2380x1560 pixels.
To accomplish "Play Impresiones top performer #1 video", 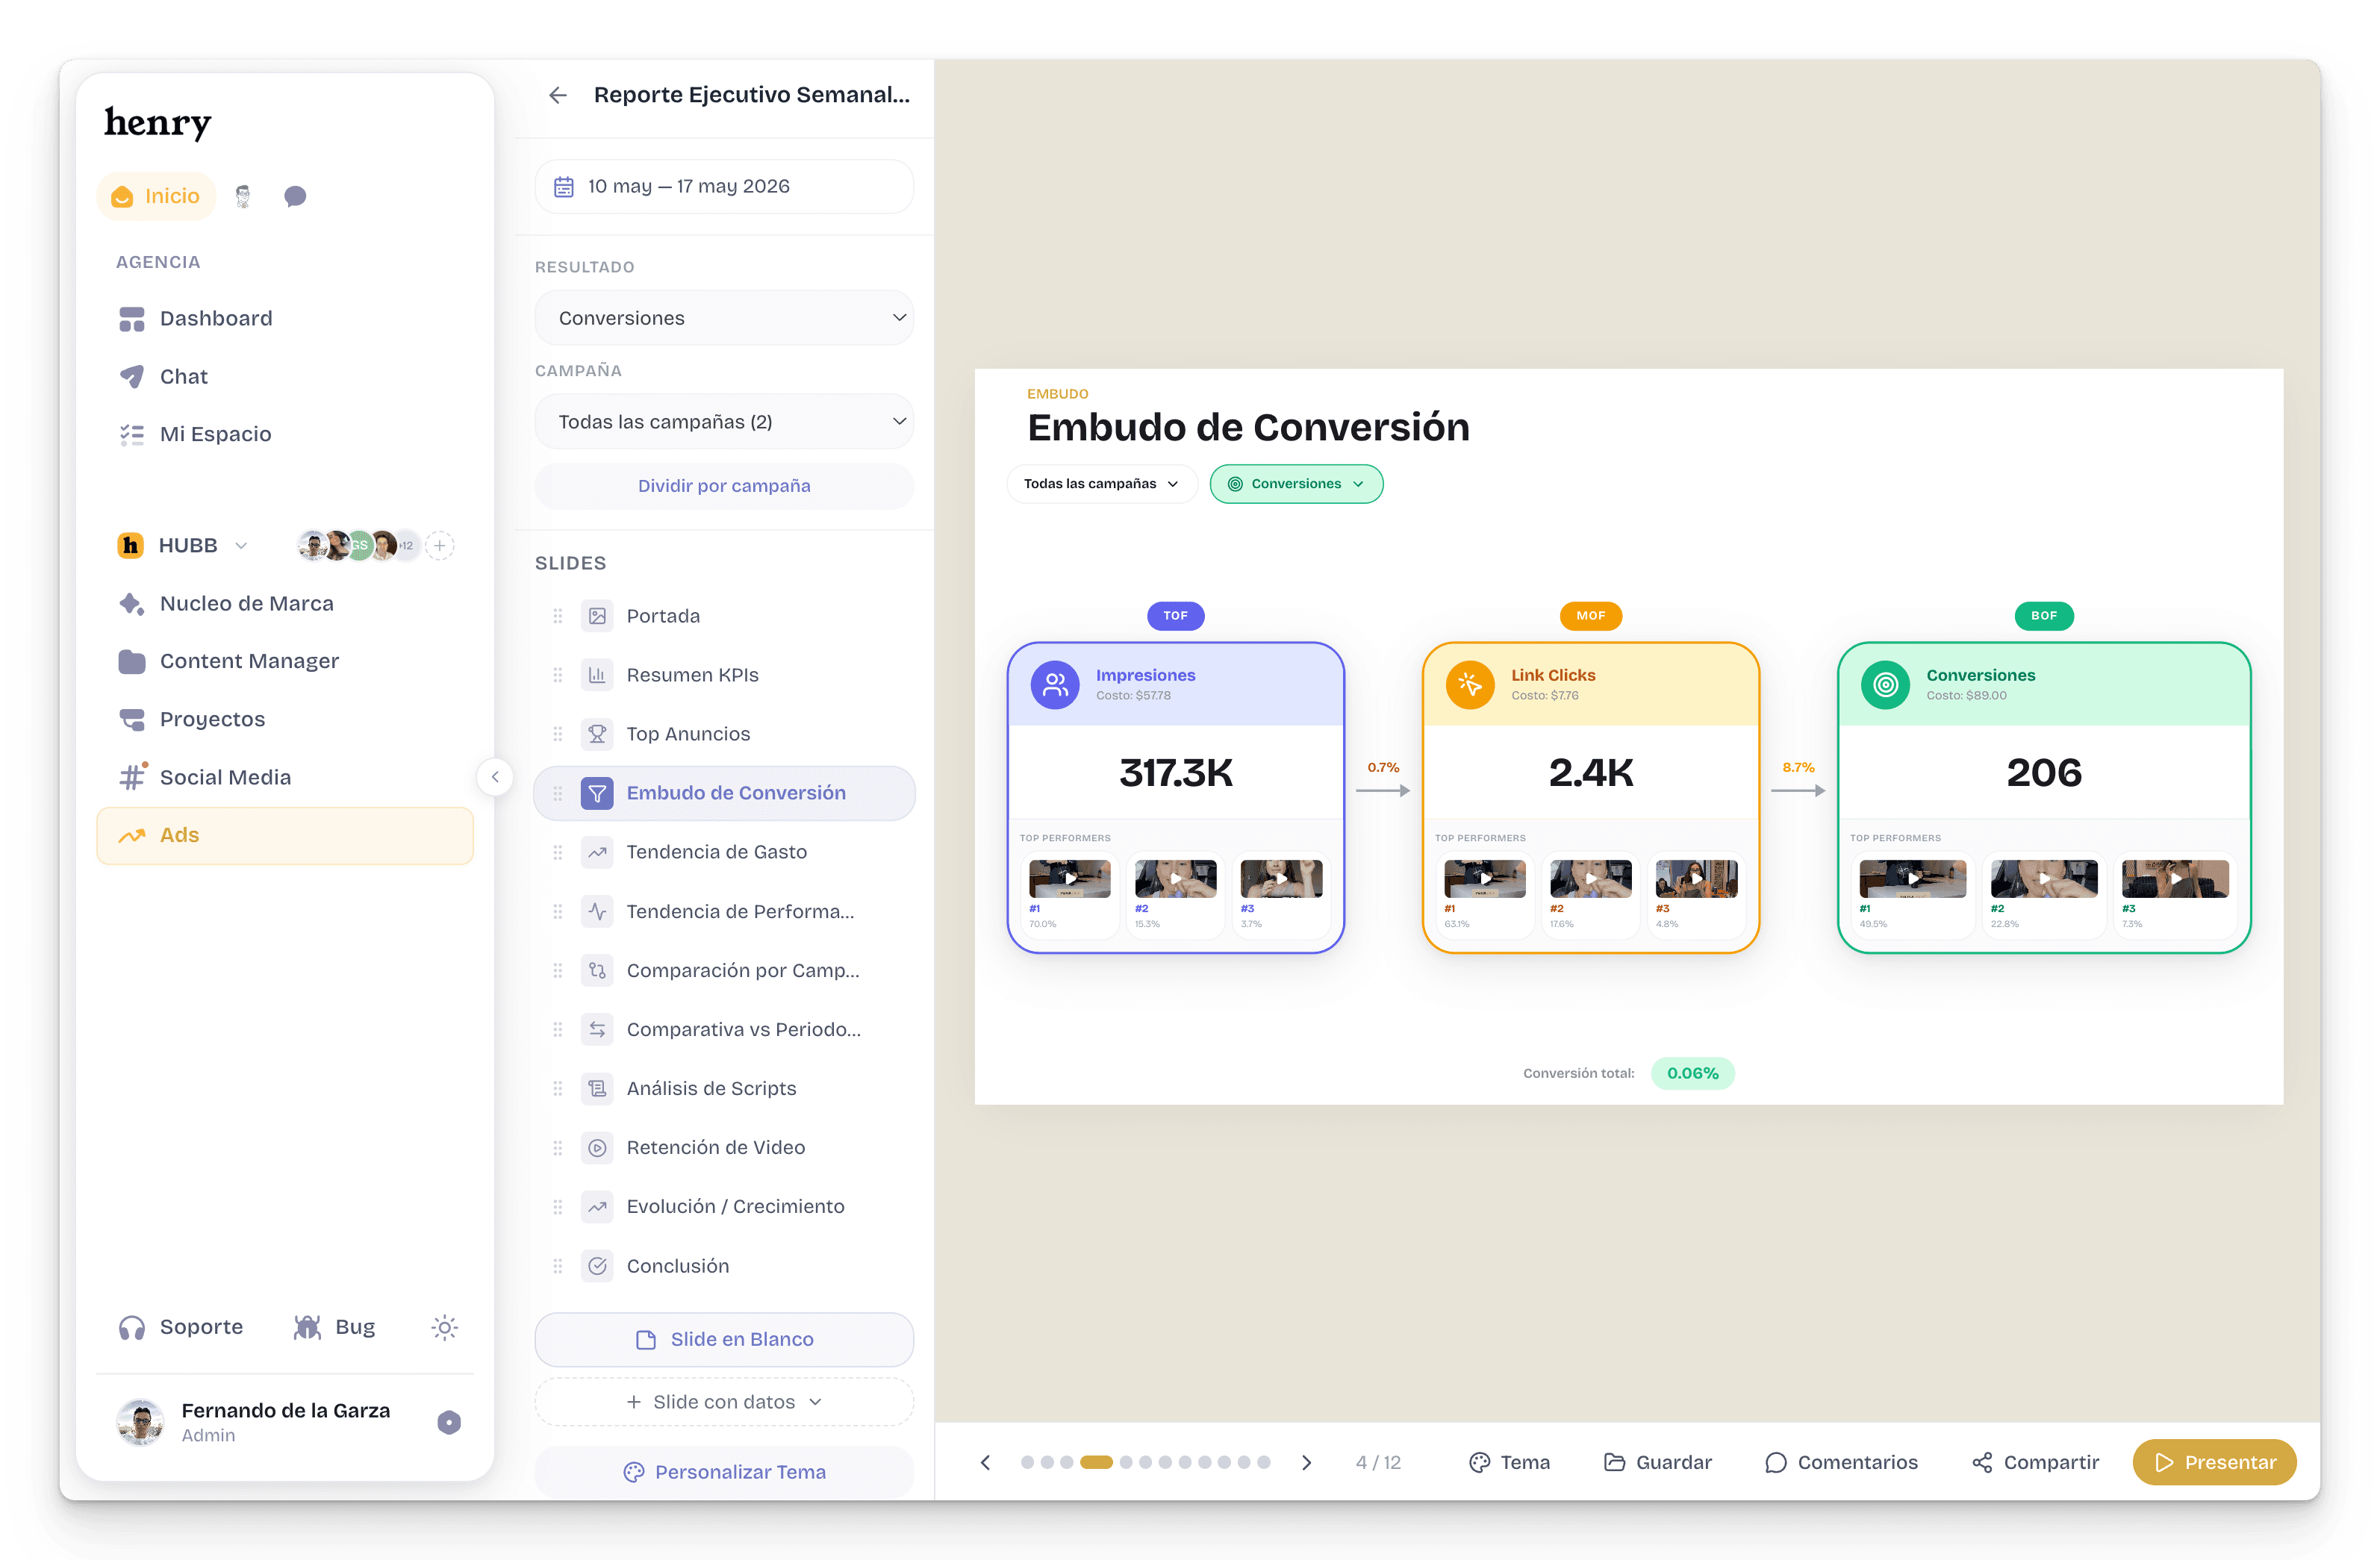I will click(1070, 879).
